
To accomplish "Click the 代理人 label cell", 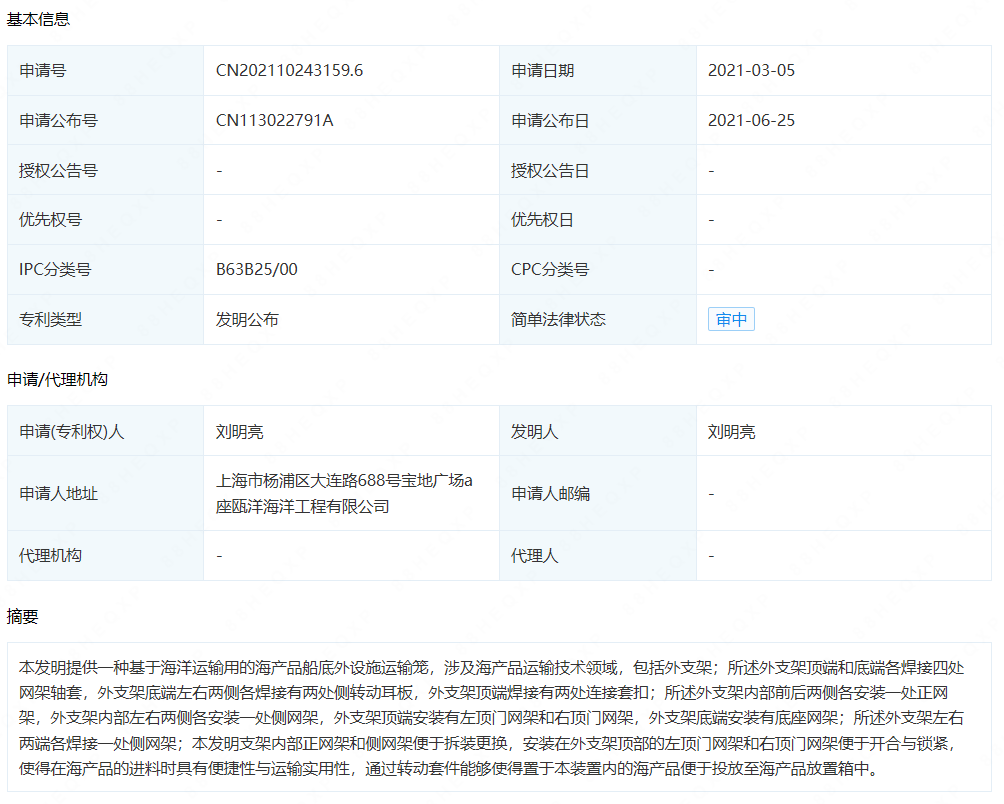I will [x=598, y=556].
